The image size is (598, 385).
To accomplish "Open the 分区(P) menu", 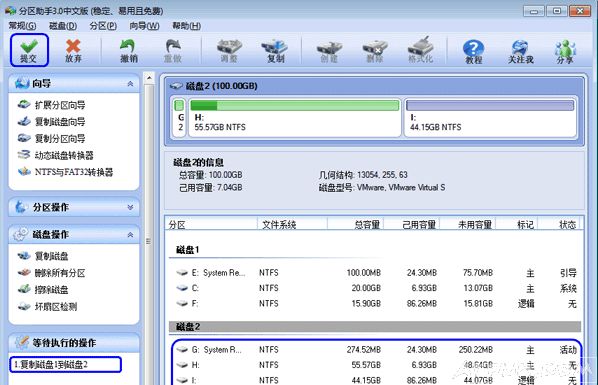I will click(103, 26).
